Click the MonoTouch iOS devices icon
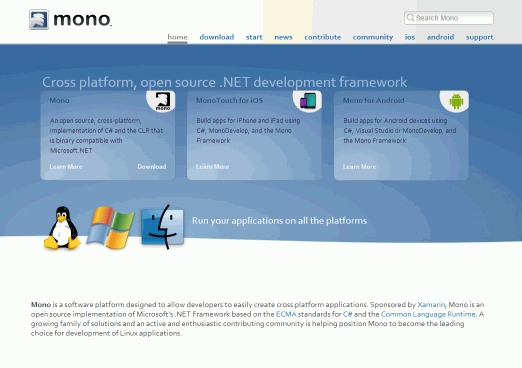 click(308, 101)
